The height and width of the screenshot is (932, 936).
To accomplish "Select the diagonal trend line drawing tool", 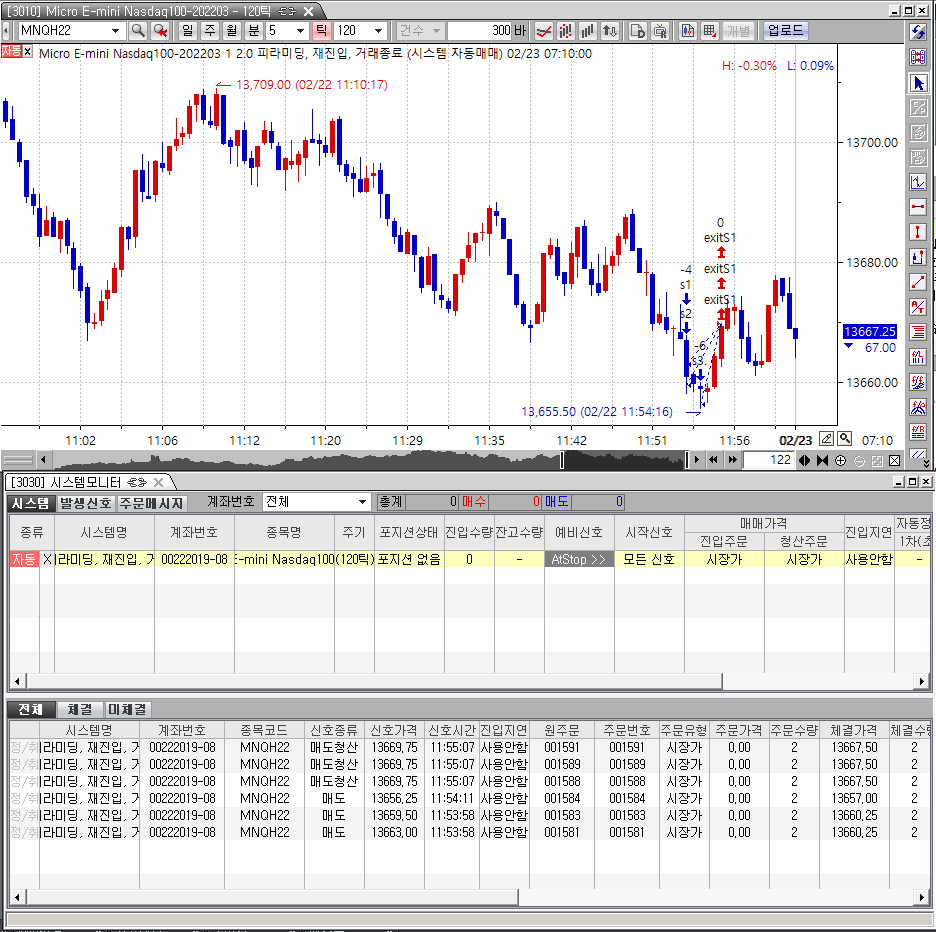I will [x=918, y=281].
